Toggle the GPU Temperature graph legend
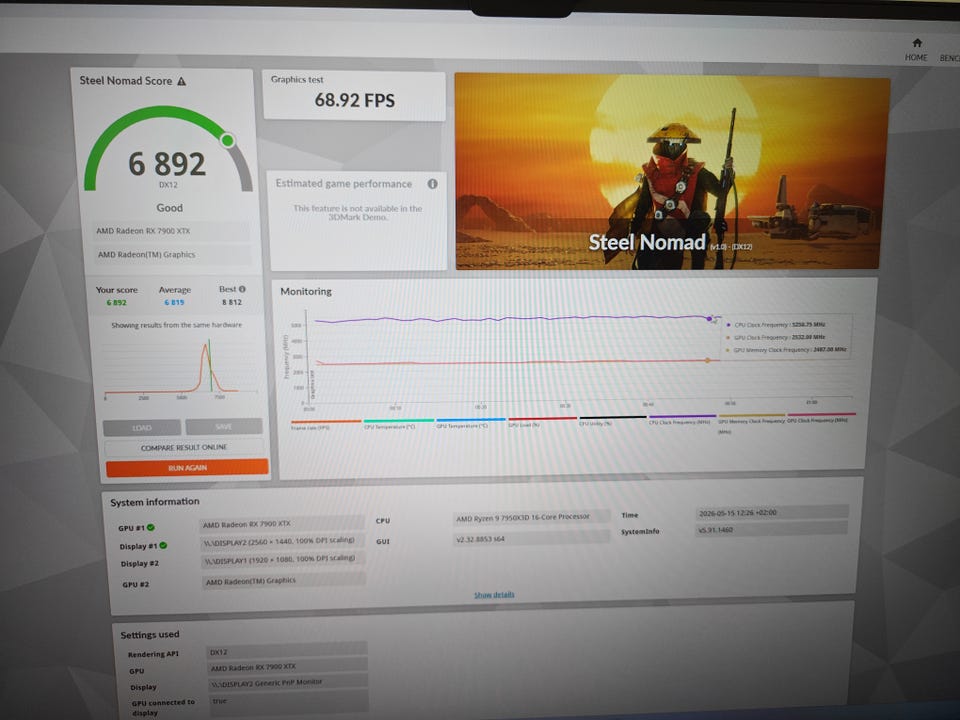The width and height of the screenshot is (960, 720). [470, 423]
